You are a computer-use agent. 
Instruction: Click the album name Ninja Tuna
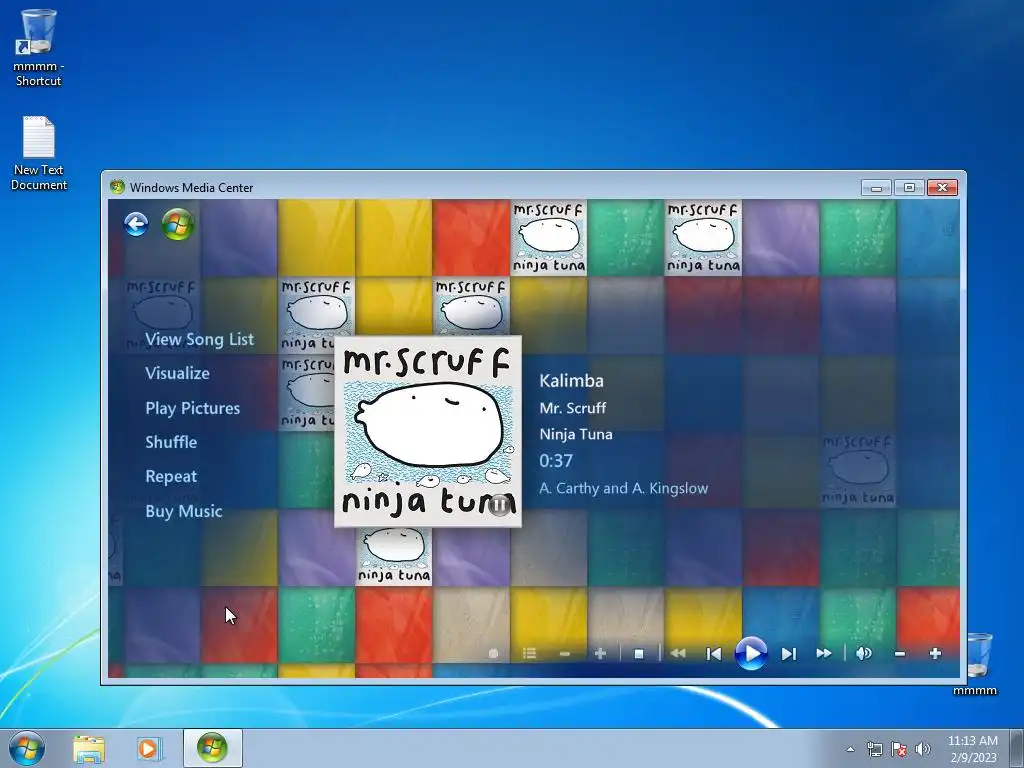pos(575,434)
